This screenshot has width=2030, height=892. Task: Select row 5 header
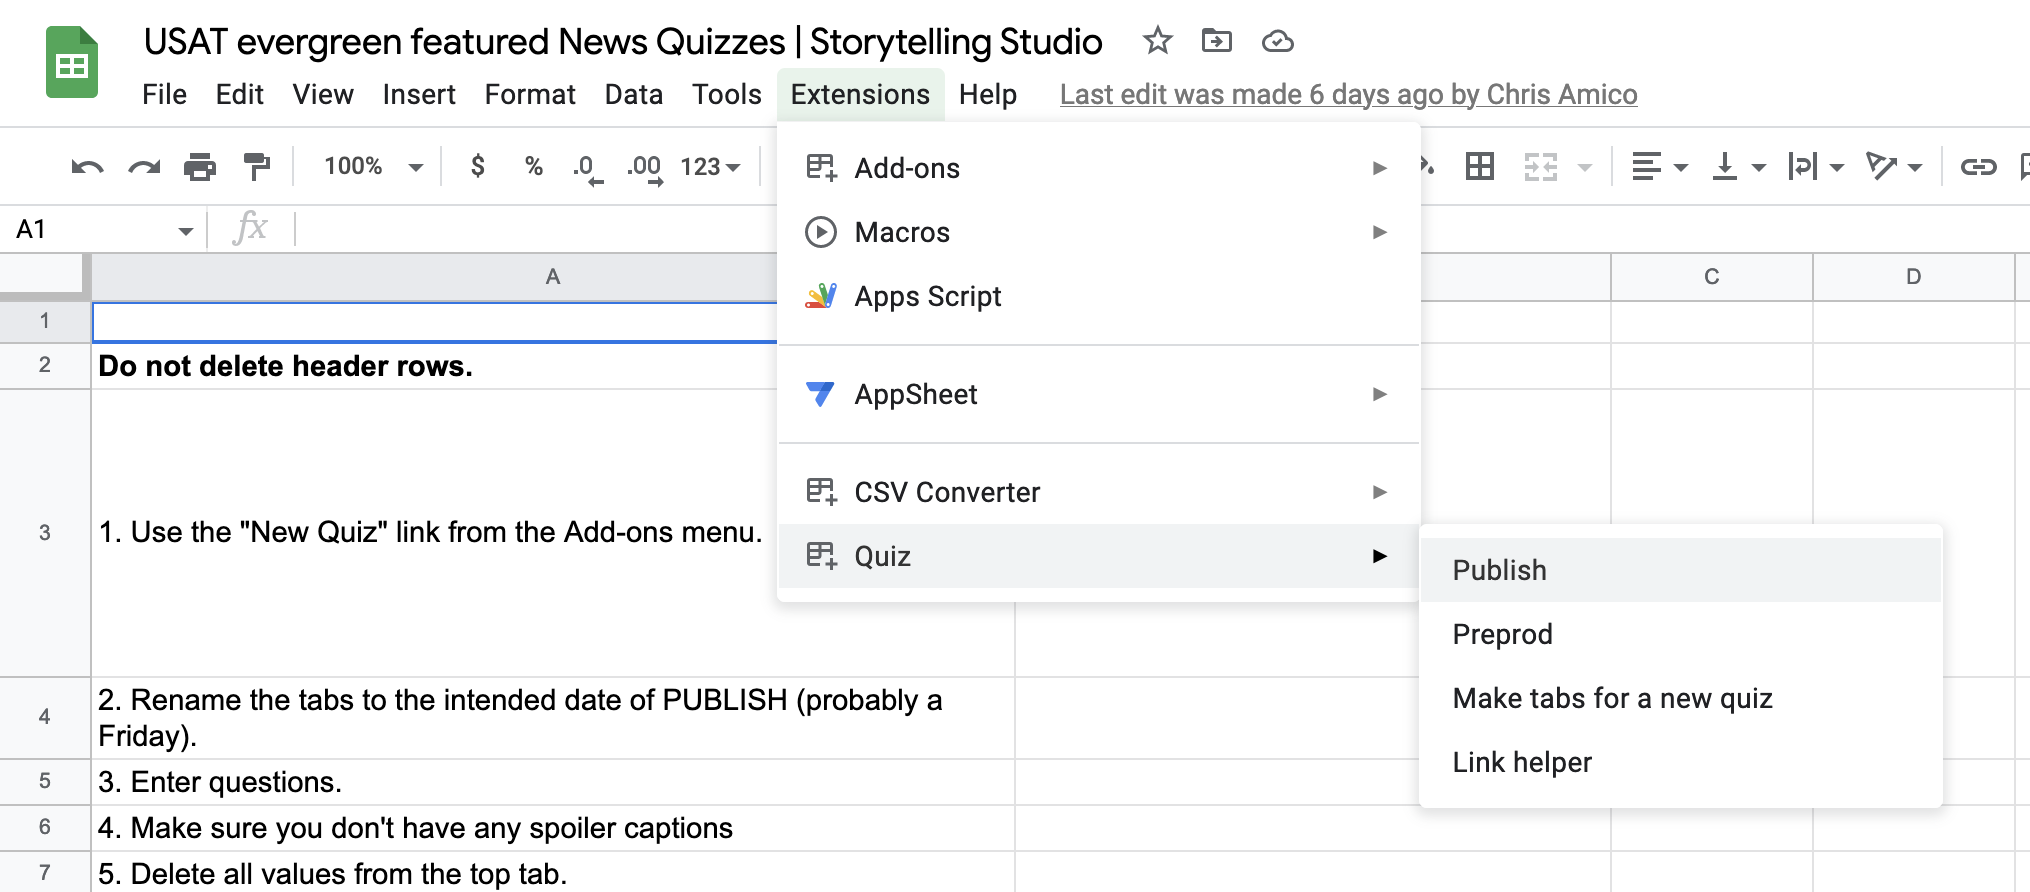(x=45, y=781)
